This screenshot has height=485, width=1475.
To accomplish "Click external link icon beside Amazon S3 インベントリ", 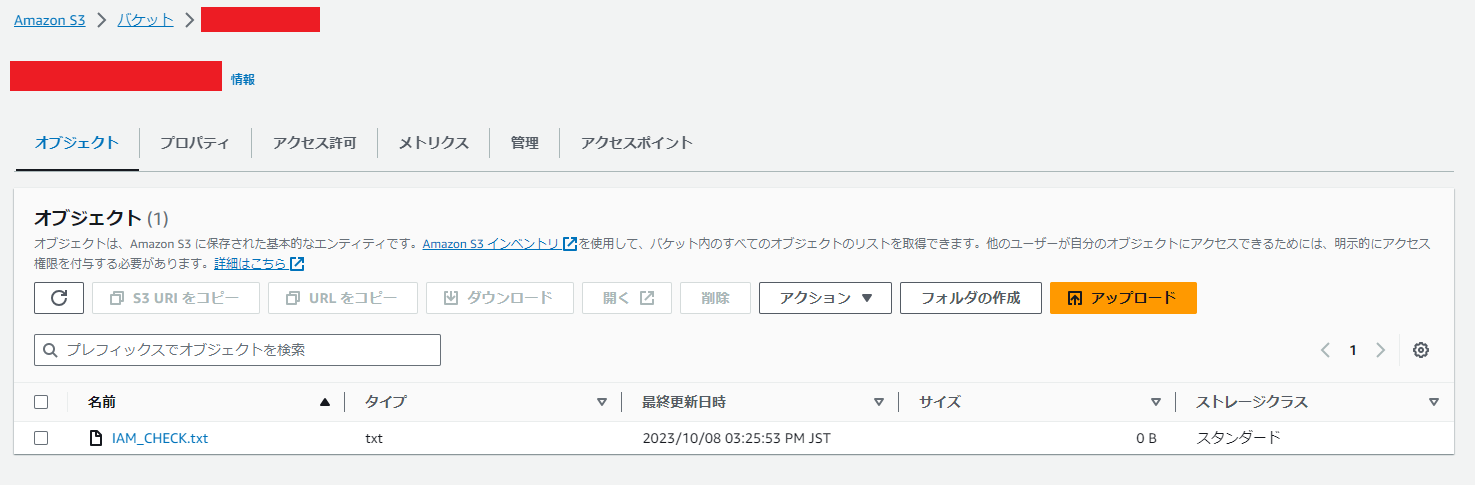I will [570, 244].
